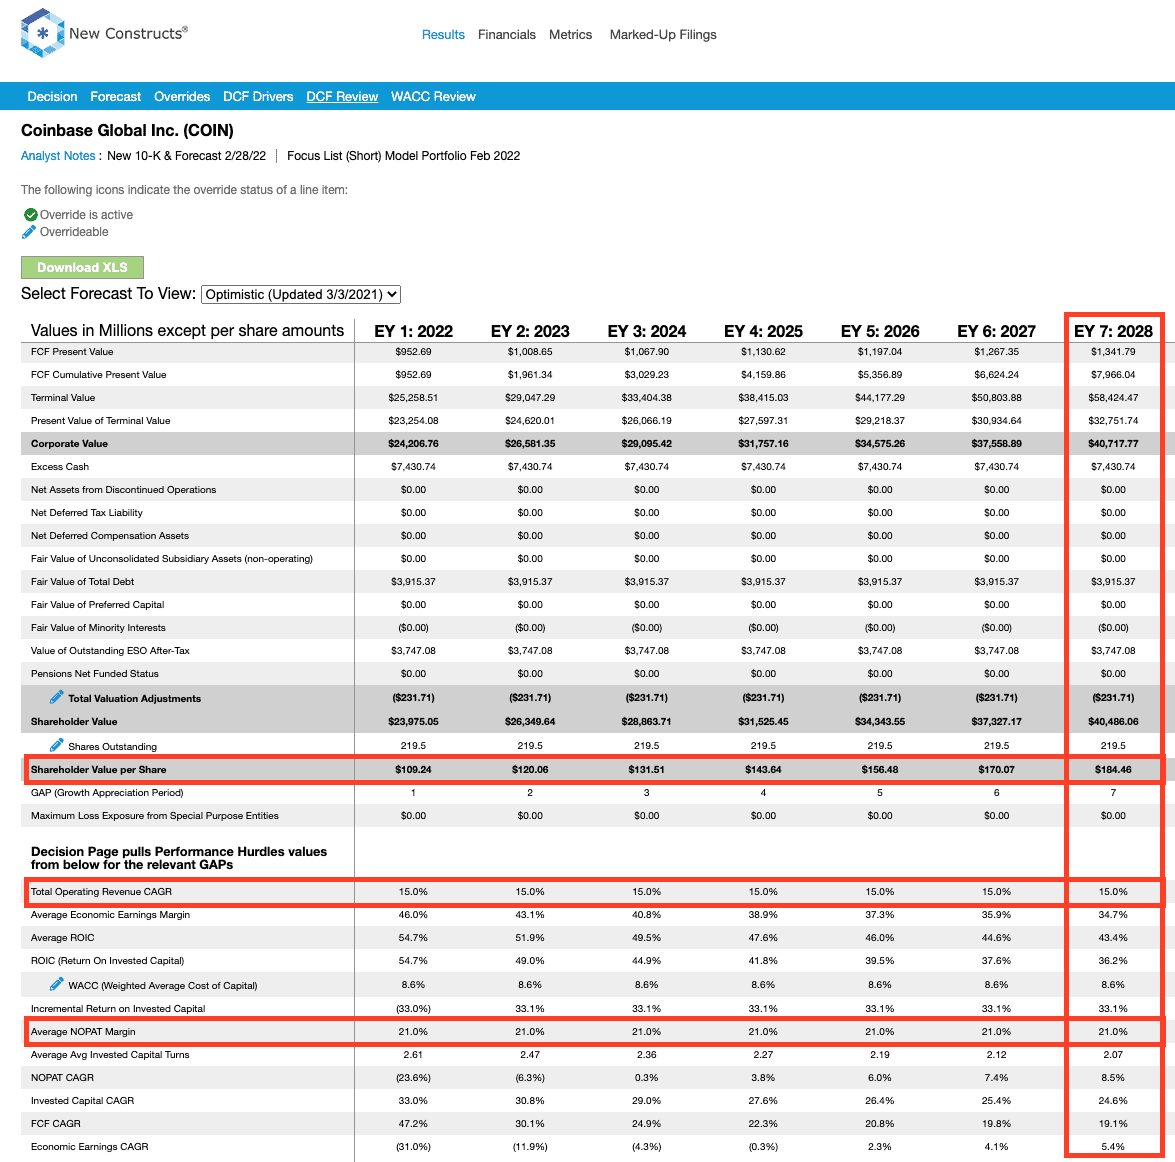This screenshot has width=1175, height=1162.
Task: Click pencil icon beside WACC row
Action: pyautogui.click(x=56, y=984)
